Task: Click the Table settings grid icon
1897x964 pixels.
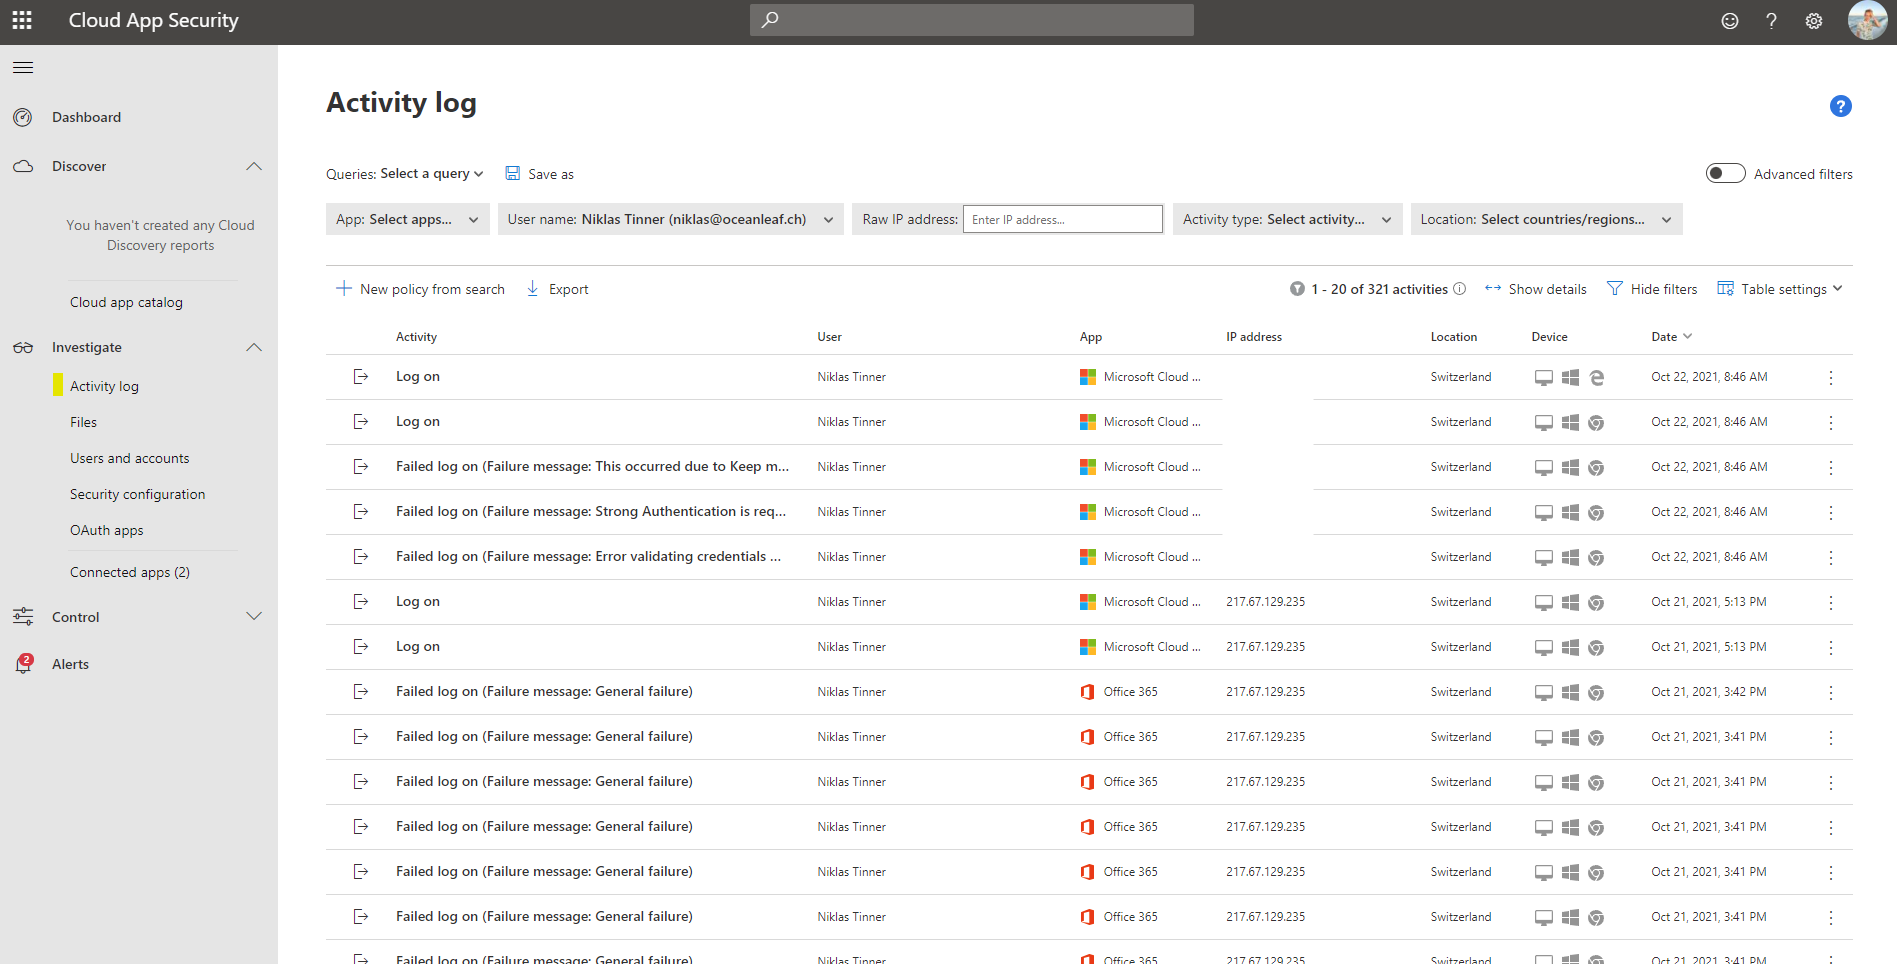Action: [1725, 288]
